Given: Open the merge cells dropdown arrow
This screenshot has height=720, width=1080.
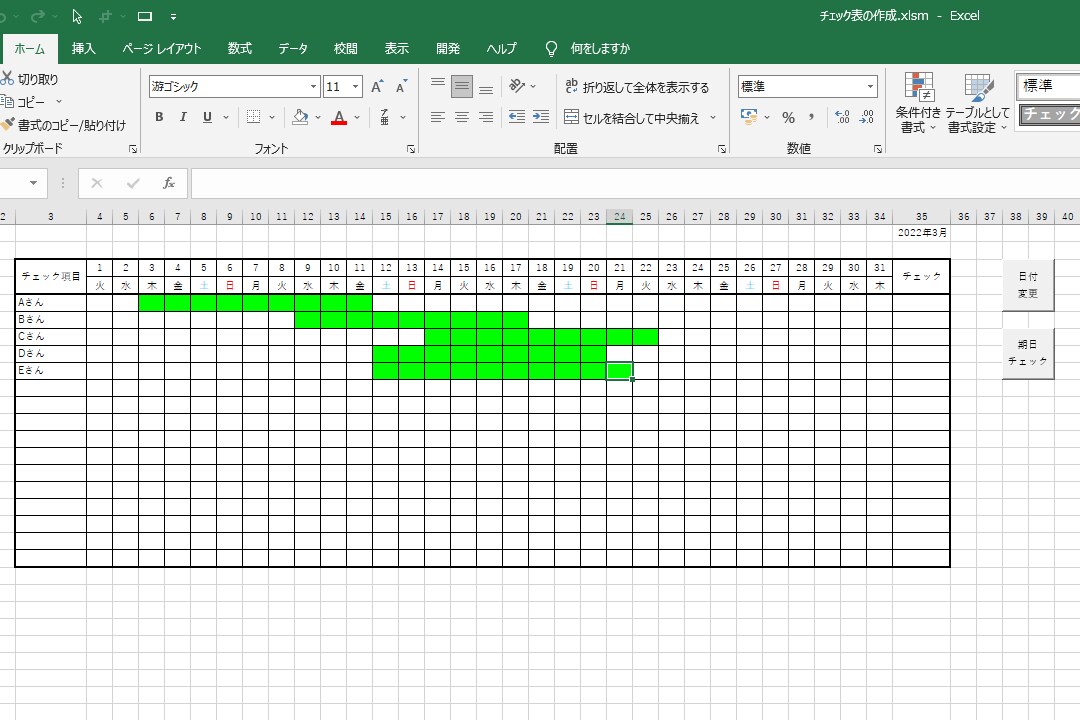Looking at the screenshot, I should [713, 118].
